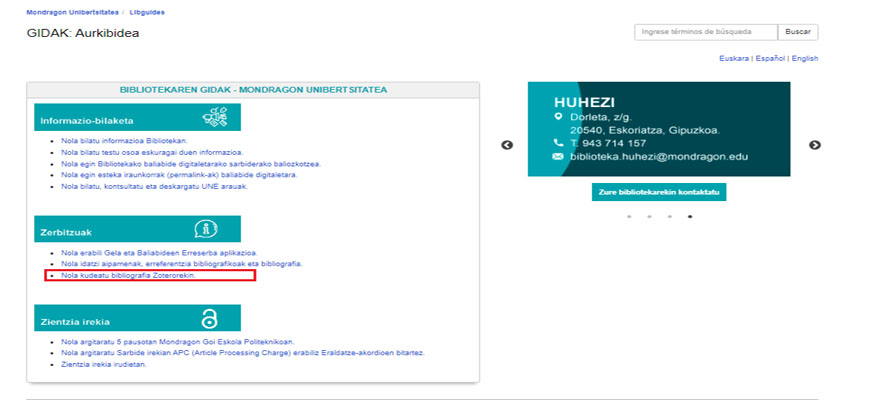Image resolution: width=869 pixels, height=400 pixels.
Task: Click the phone icon beside 943 714 157
Action: coord(558,143)
